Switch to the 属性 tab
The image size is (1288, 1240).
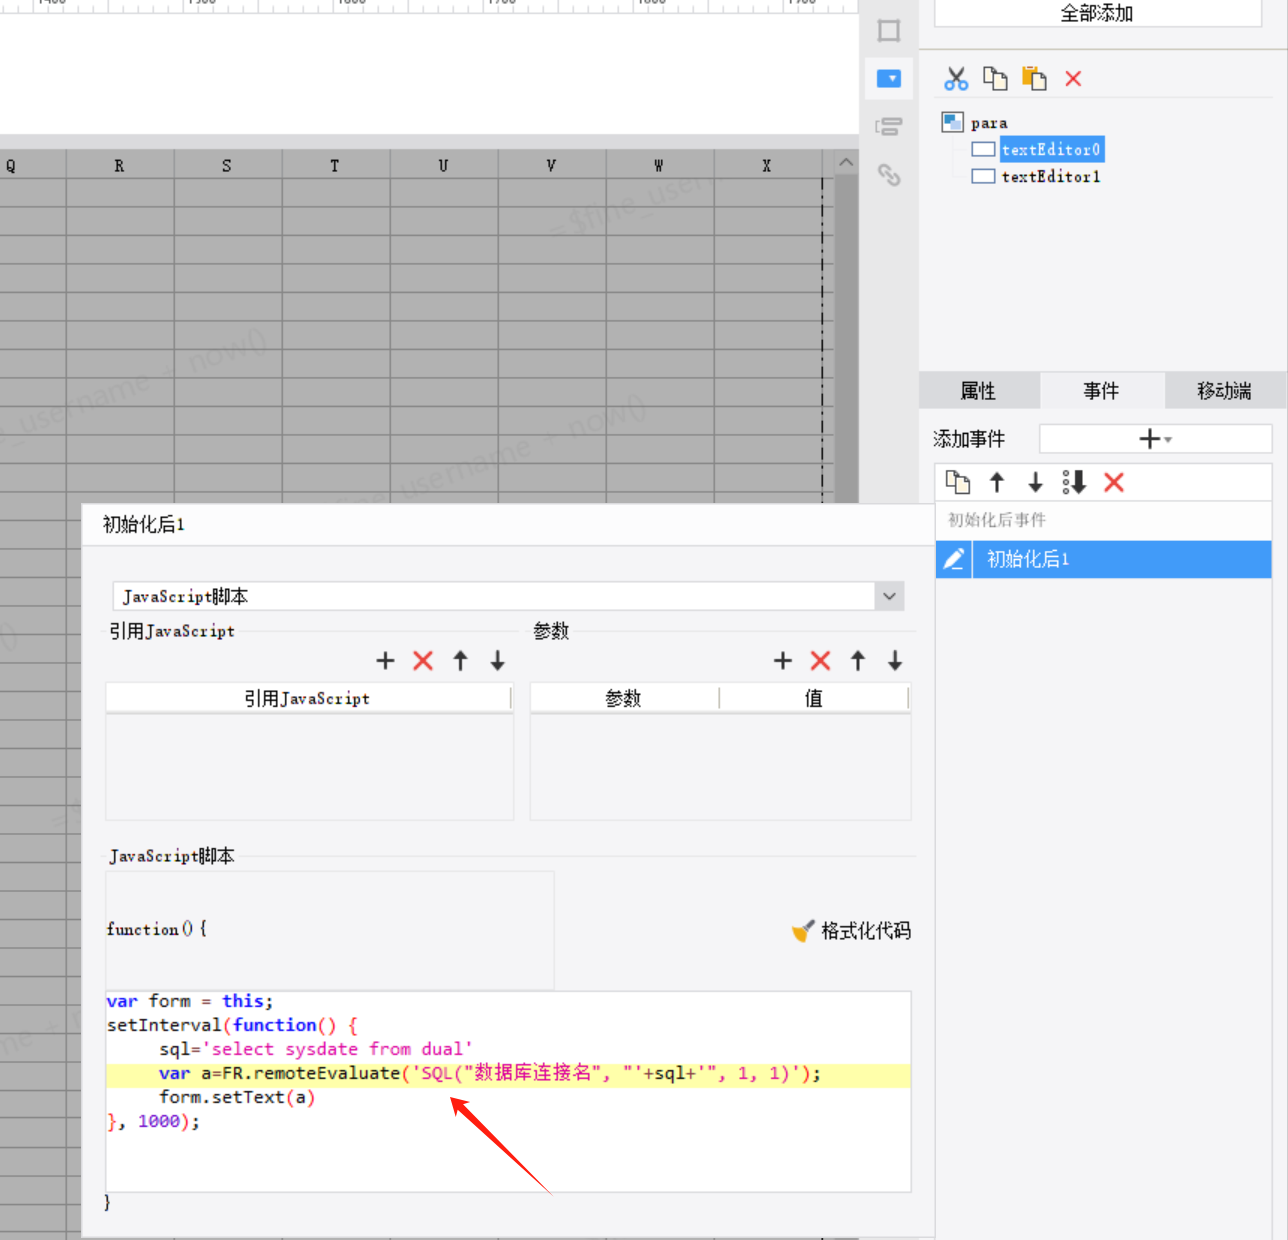click(x=978, y=390)
